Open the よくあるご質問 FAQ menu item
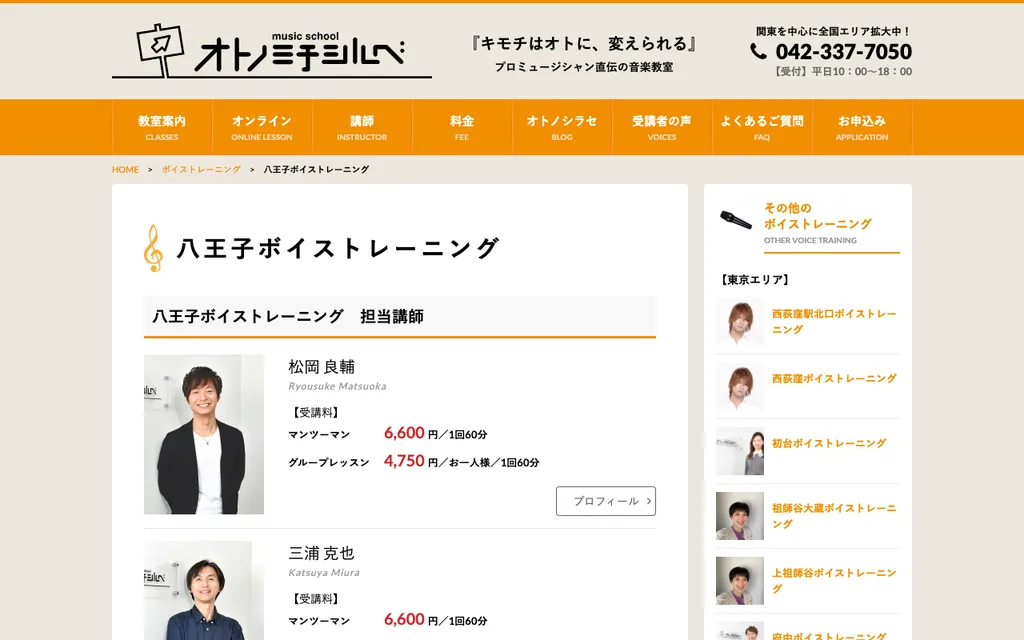Screen dimensions: 1024x640 click(x=761, y=127)
